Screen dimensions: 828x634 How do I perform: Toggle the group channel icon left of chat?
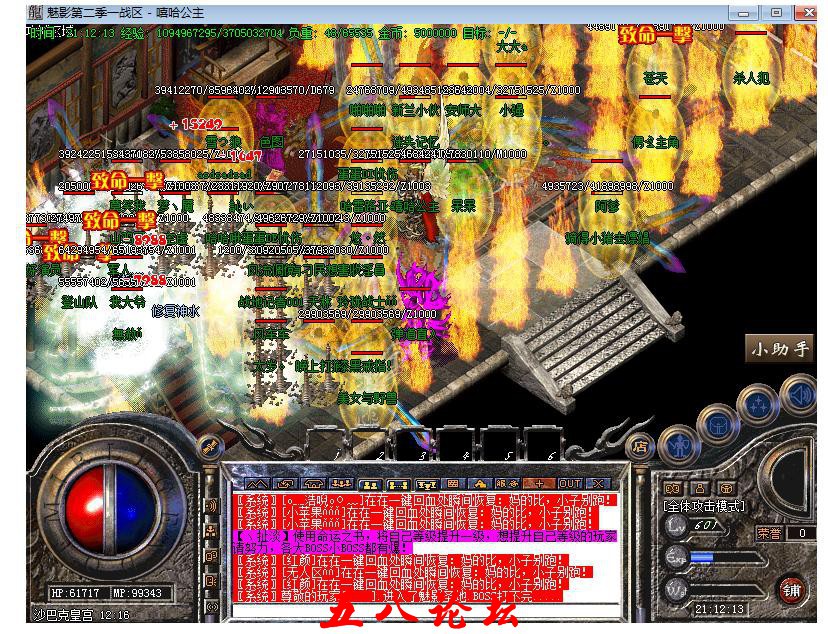click(x=212, y=533)
